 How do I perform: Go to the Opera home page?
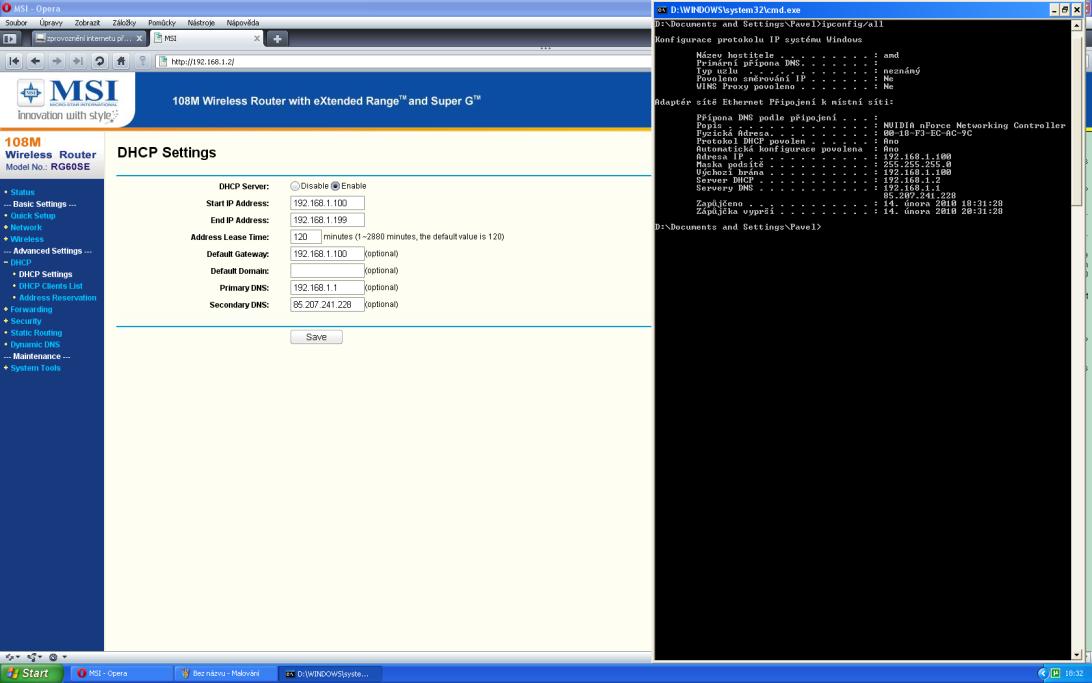coord(121,61)
